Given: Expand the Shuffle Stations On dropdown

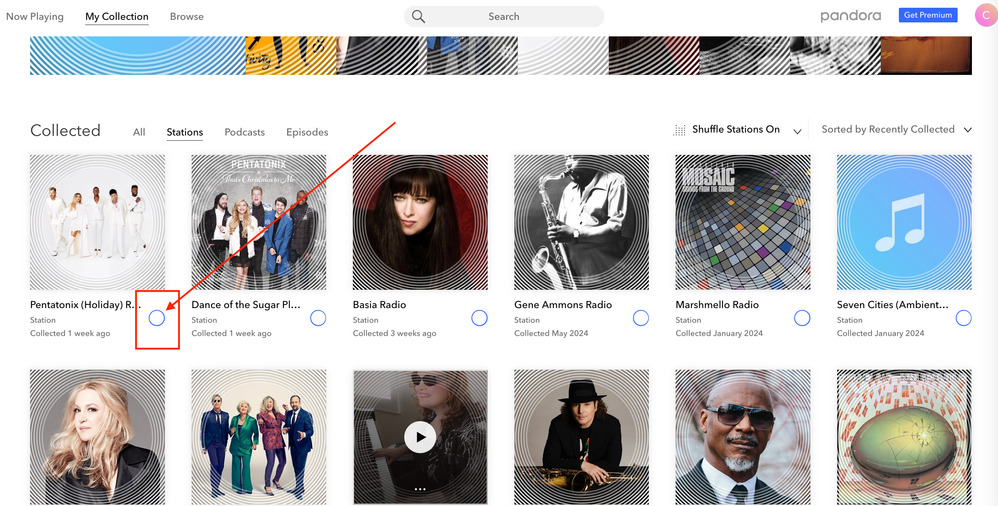Looking at the screenshot, I should tap(797, 131).
